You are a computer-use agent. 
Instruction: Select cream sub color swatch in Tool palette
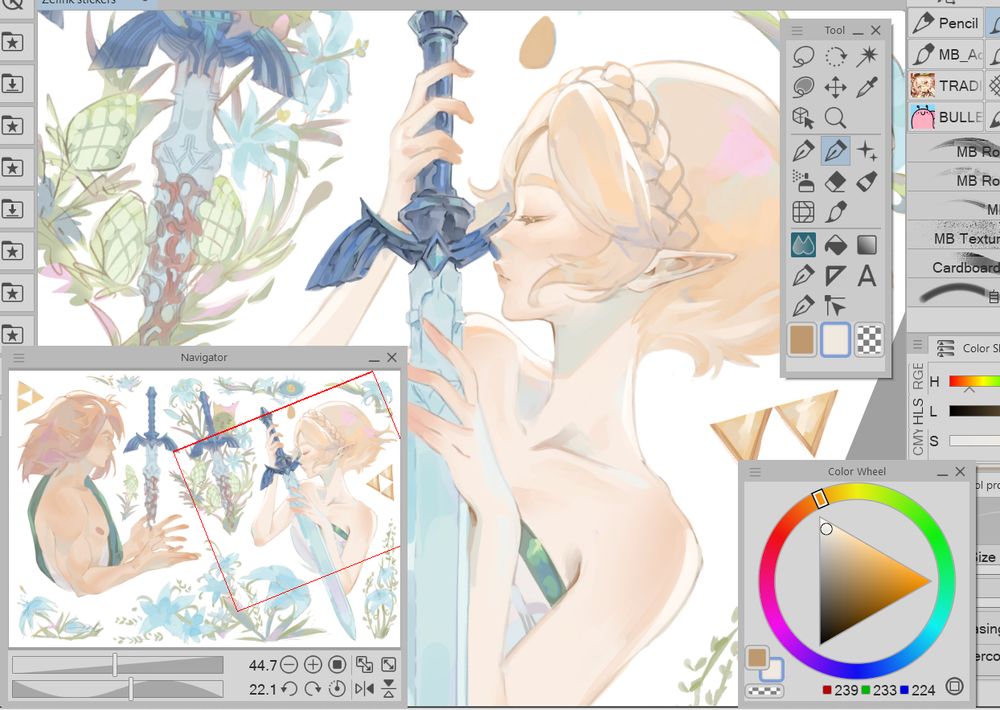835,339
